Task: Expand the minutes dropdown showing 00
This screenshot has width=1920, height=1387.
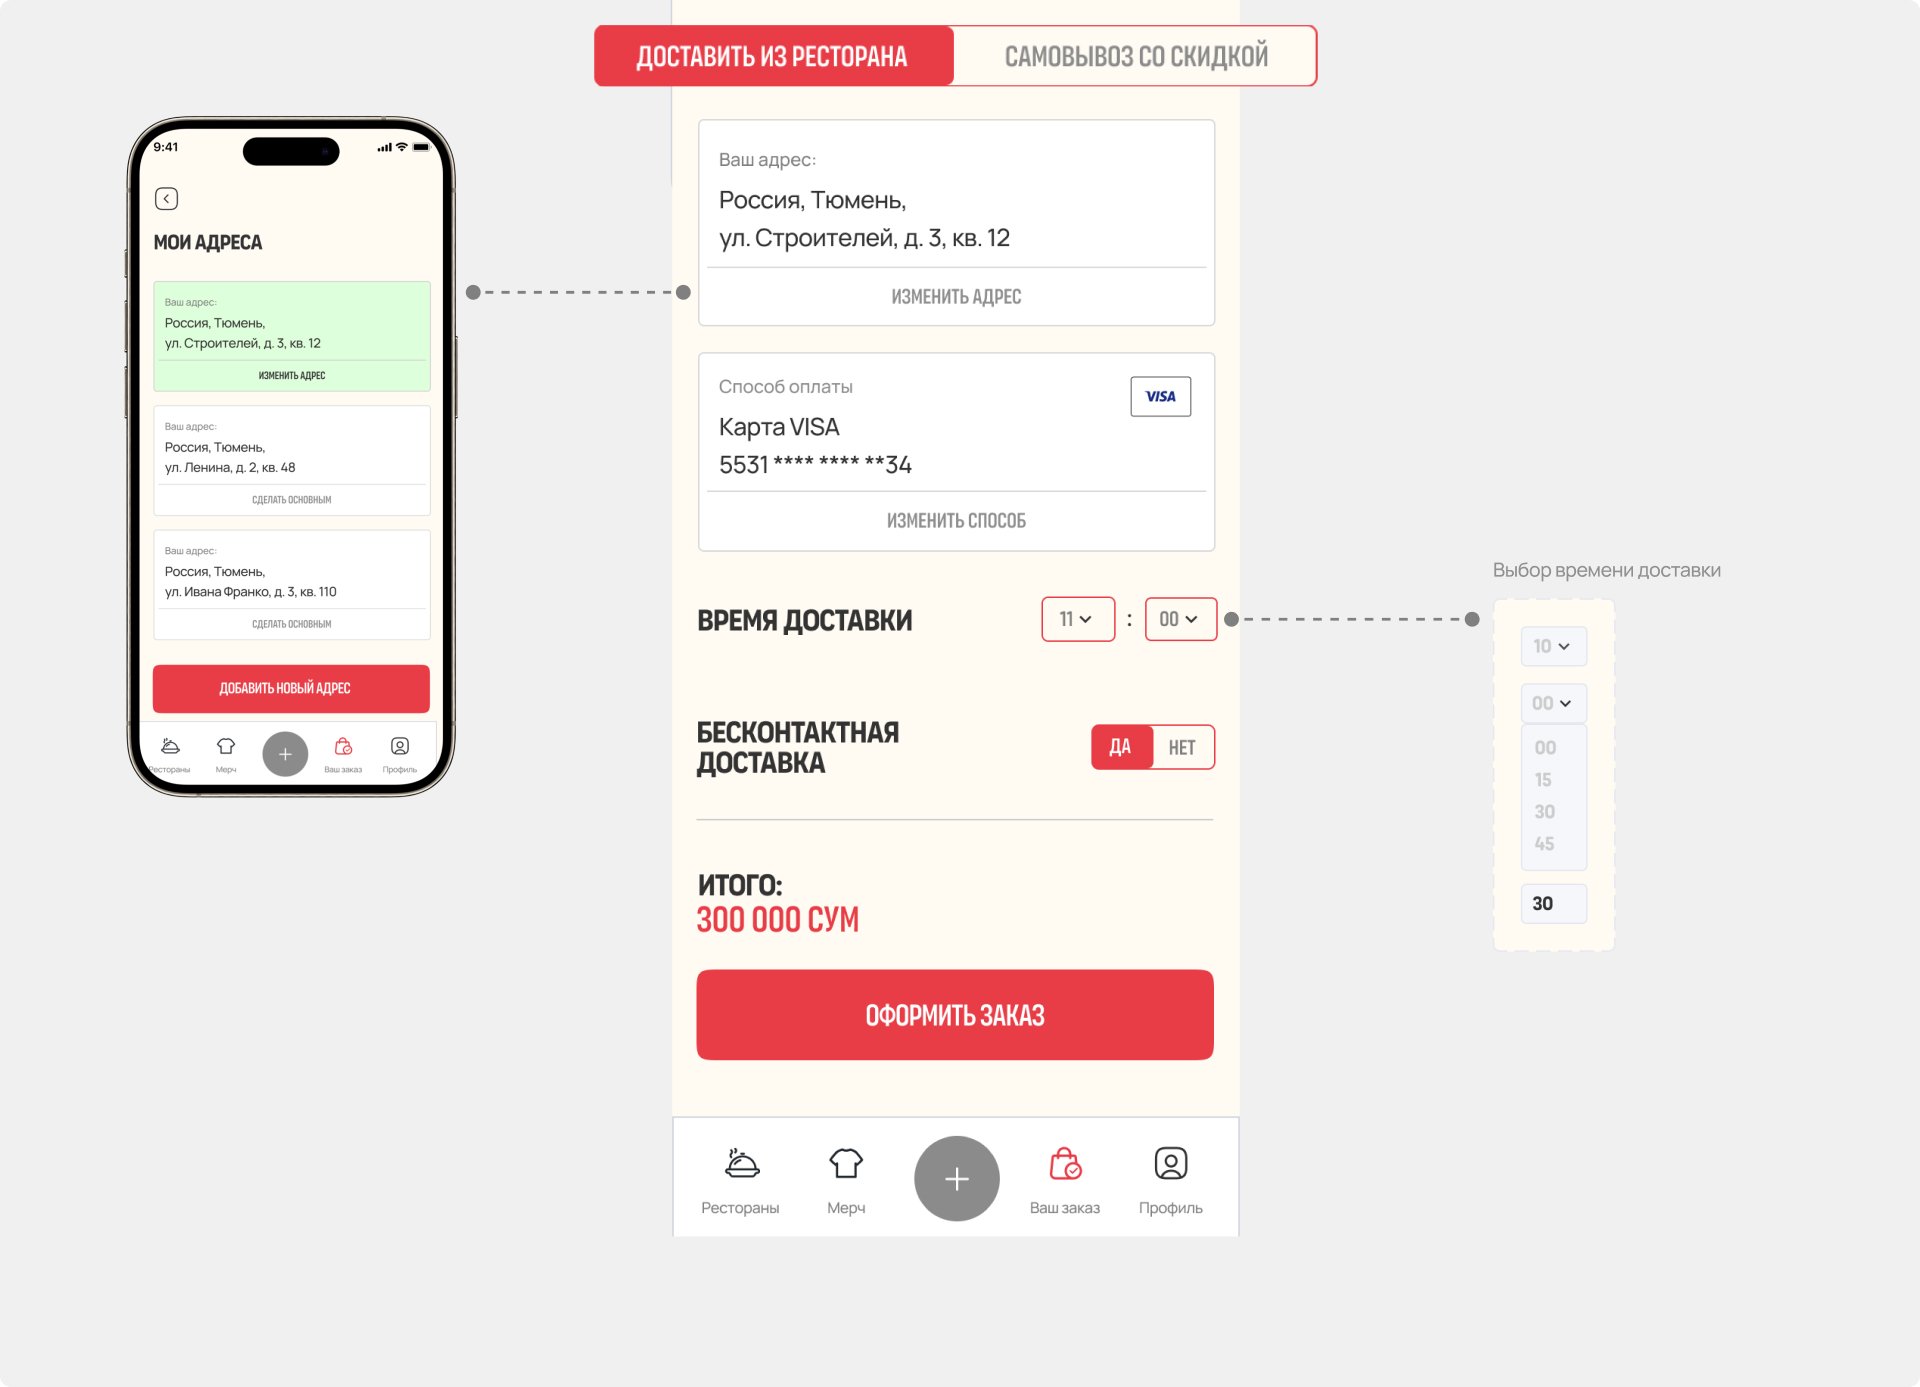Action: tap(1178, 619)
